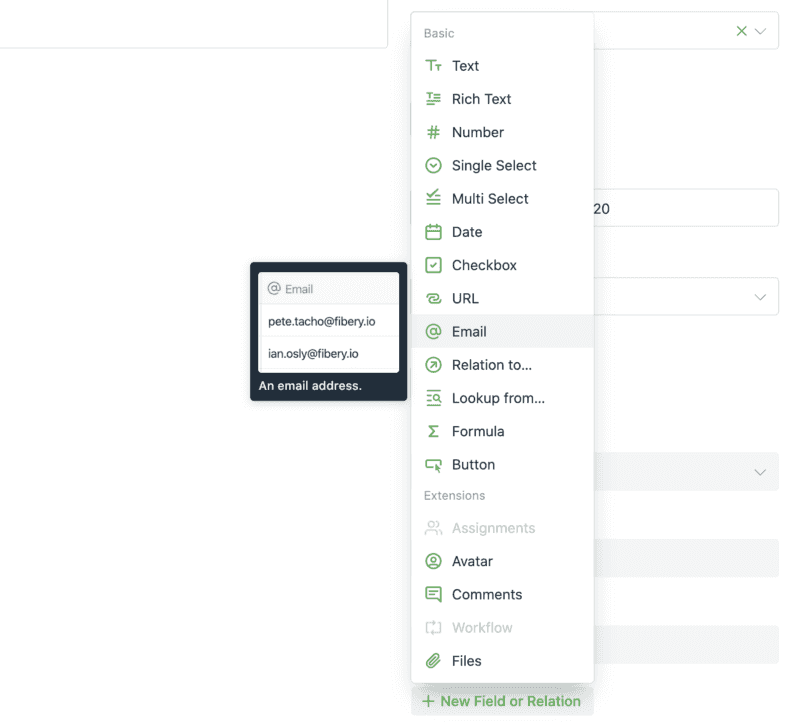Select the Relation to... option
Screen dimensions: 800x723
point(491,365)
